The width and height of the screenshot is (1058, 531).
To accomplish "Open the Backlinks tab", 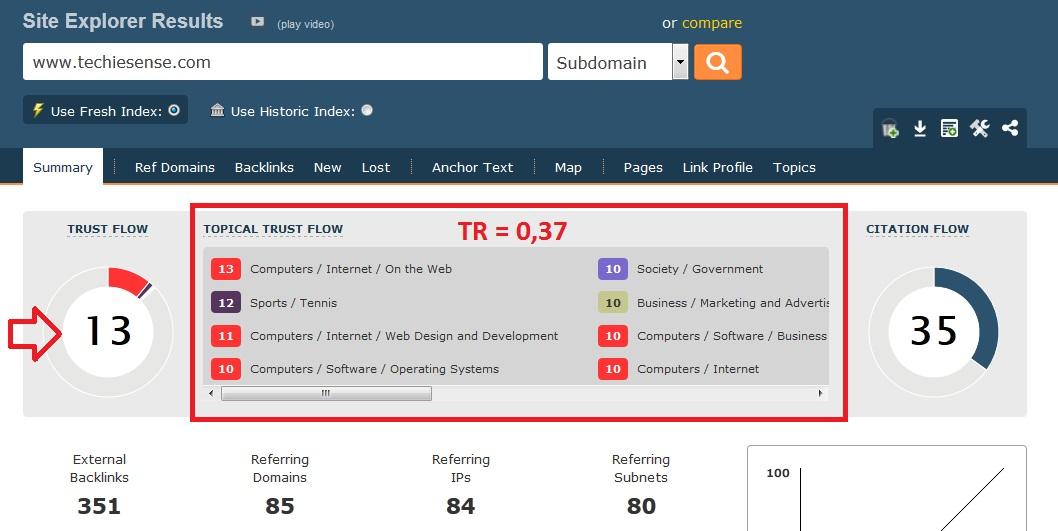I will click(x=264, y=167).
